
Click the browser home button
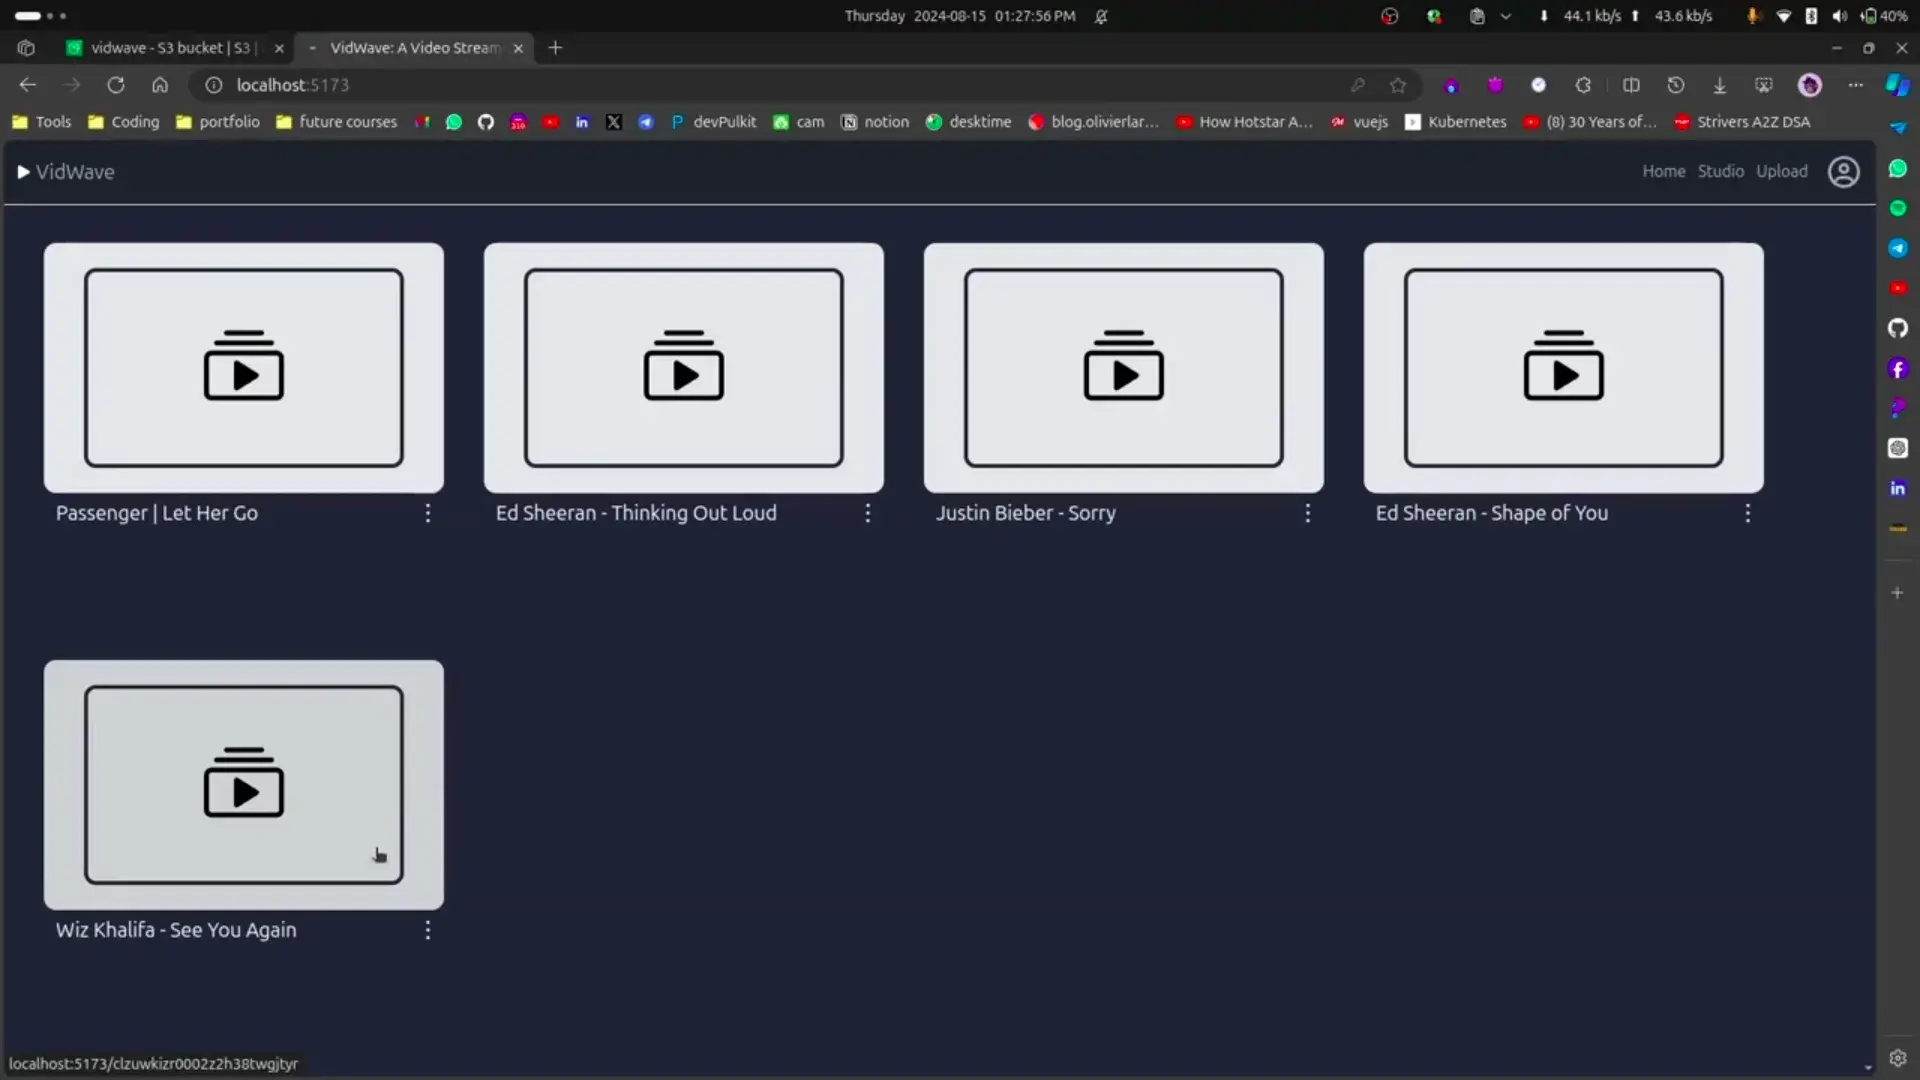pos(160,85)
